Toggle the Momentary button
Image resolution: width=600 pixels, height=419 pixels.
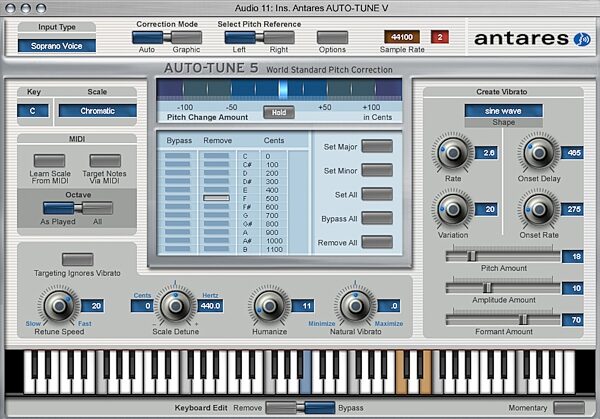(569, 408)
